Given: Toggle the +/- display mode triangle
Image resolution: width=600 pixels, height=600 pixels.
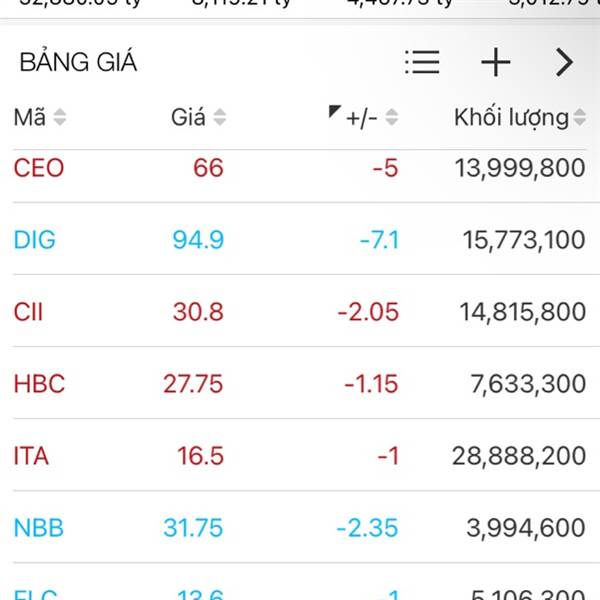Looking at the screenshot, I should pos(334,111).
